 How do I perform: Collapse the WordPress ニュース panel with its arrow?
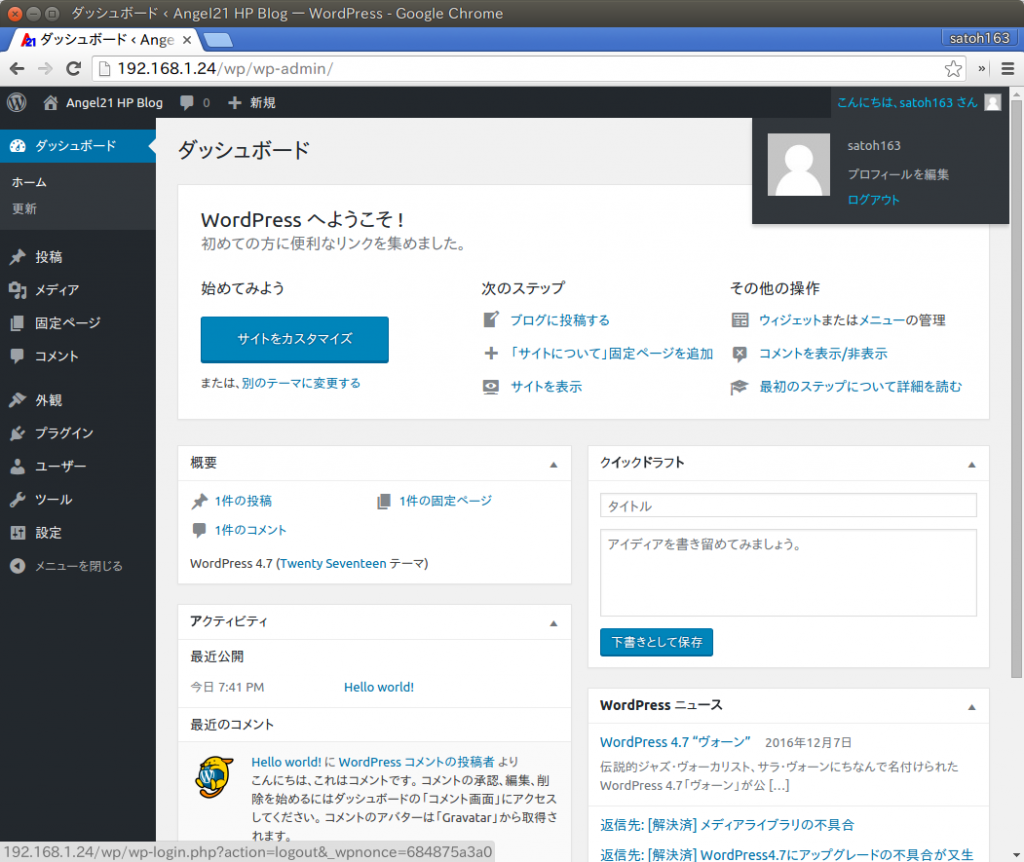pos(972,707)
